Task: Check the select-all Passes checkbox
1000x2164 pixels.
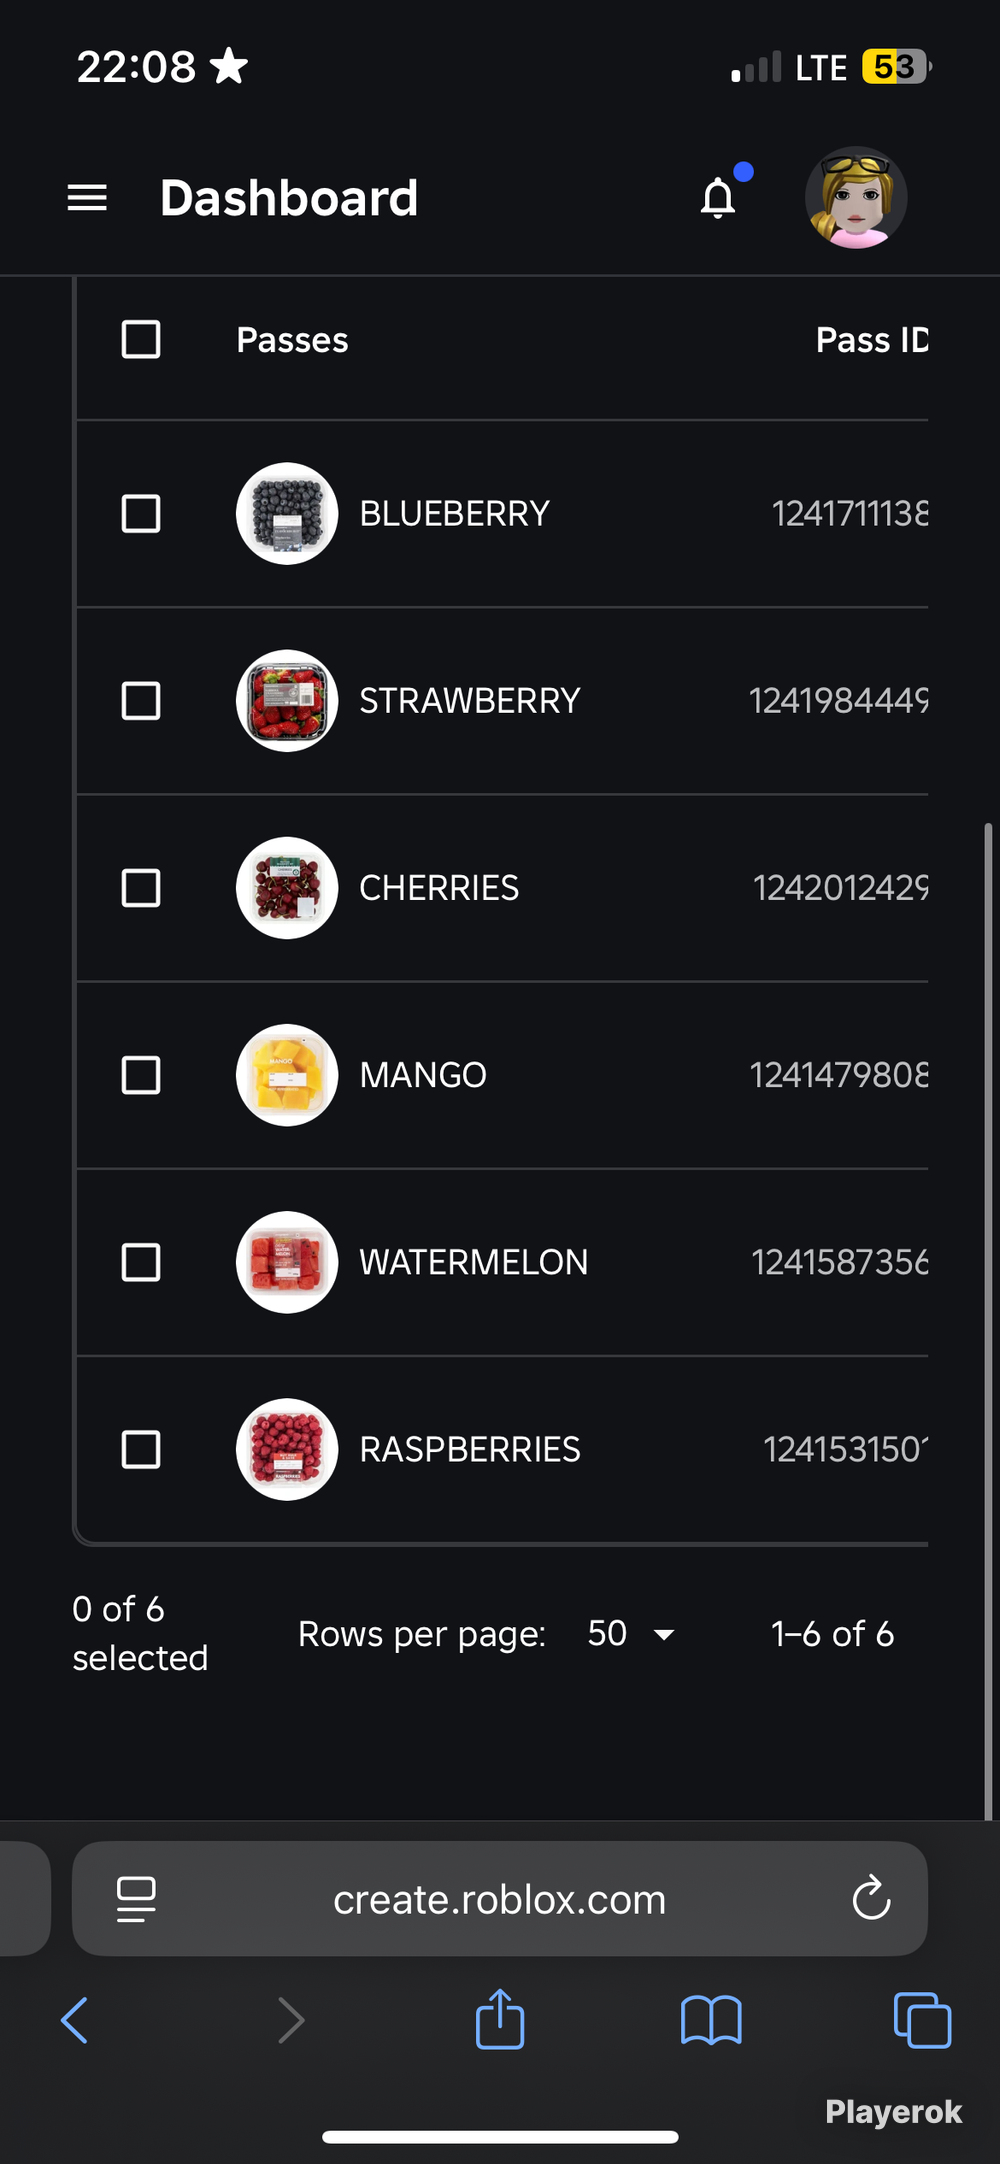Action: point(141,340)
